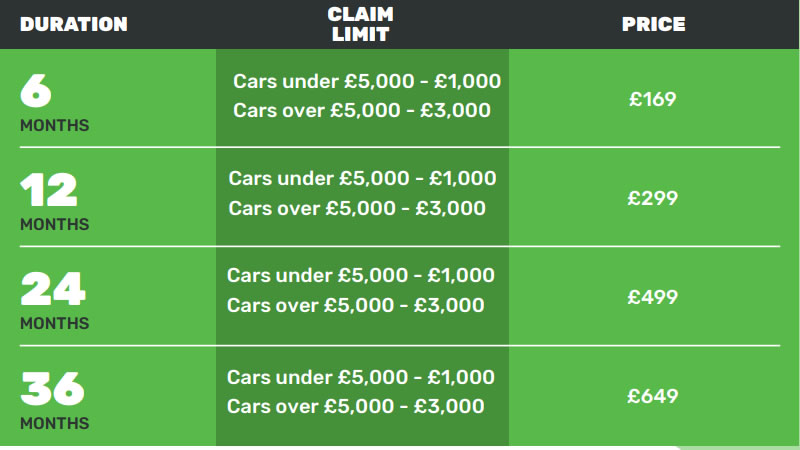The image size is (800, 450).
Task: Click the £299 price
Action: click(x=653, y=198)
